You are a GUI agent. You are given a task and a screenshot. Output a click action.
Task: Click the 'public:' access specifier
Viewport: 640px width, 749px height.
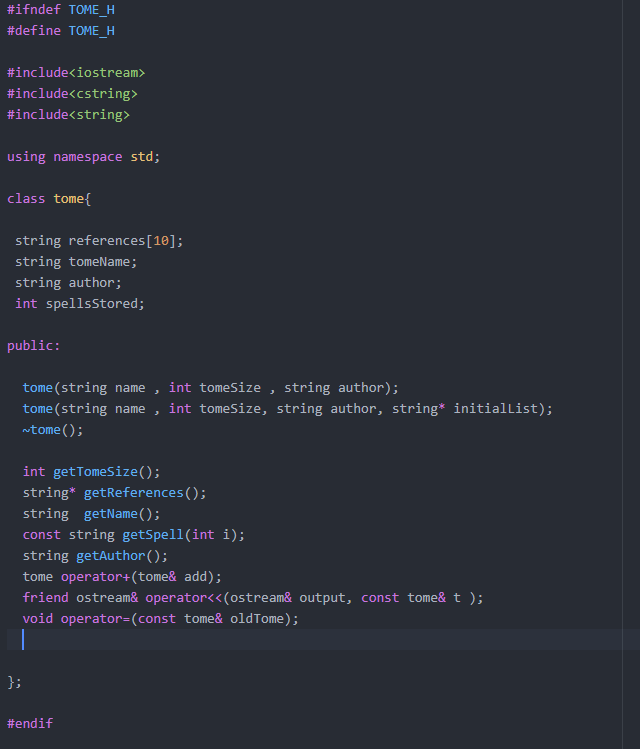[x=33, y=346]
